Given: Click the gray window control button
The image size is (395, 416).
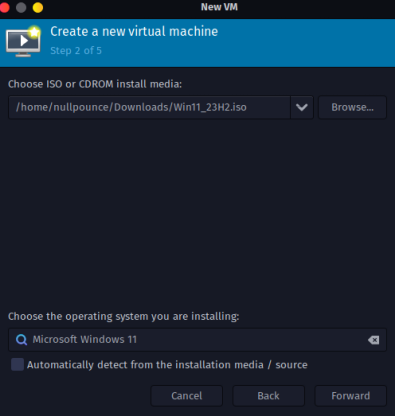Looking at the screenshot, I should point(21,7).
